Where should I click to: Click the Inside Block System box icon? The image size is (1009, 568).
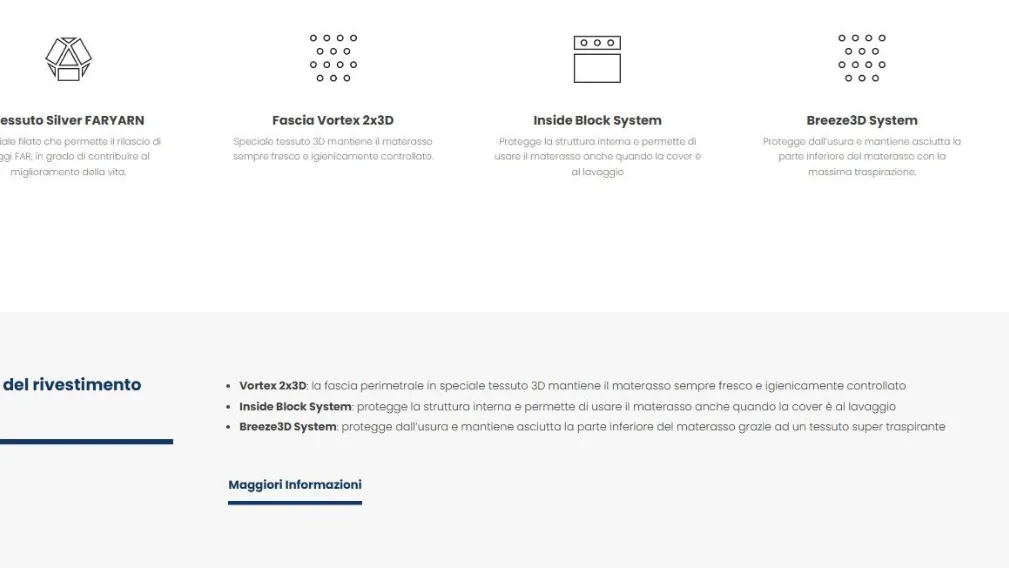[597, 59]
